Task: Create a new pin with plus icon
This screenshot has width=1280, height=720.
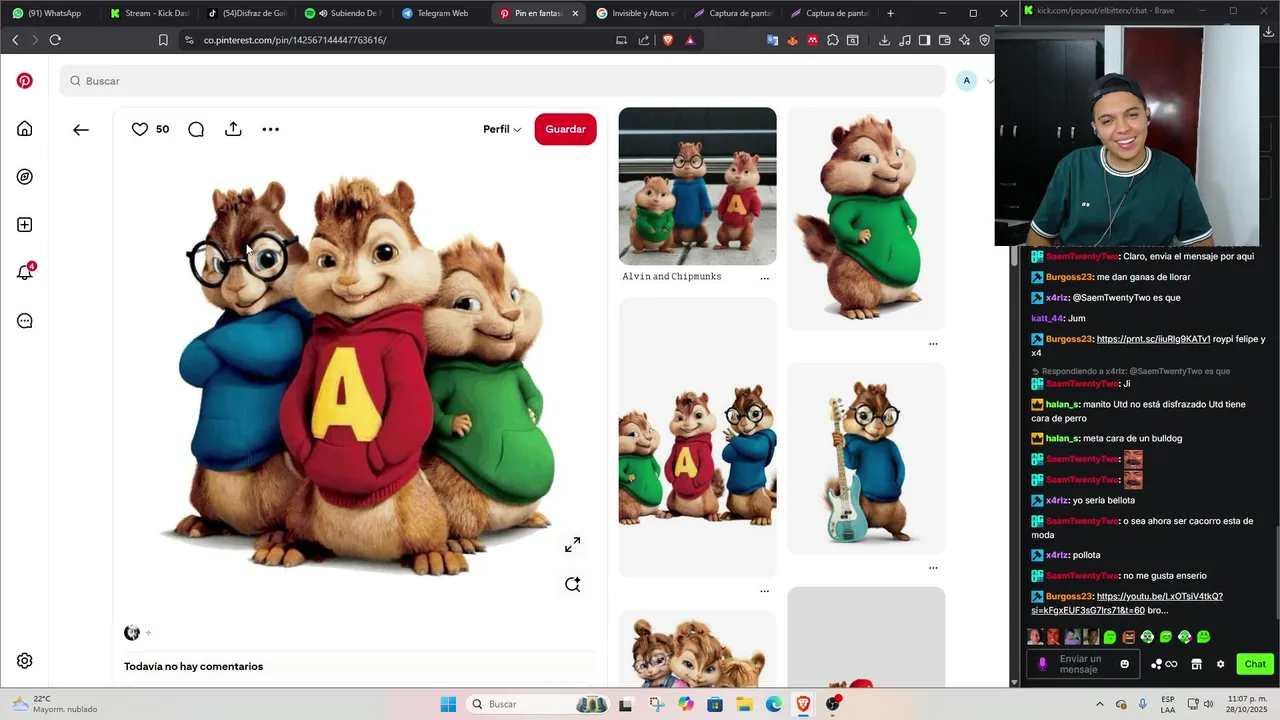Action: pyautogui.click(x=25, y=225)
